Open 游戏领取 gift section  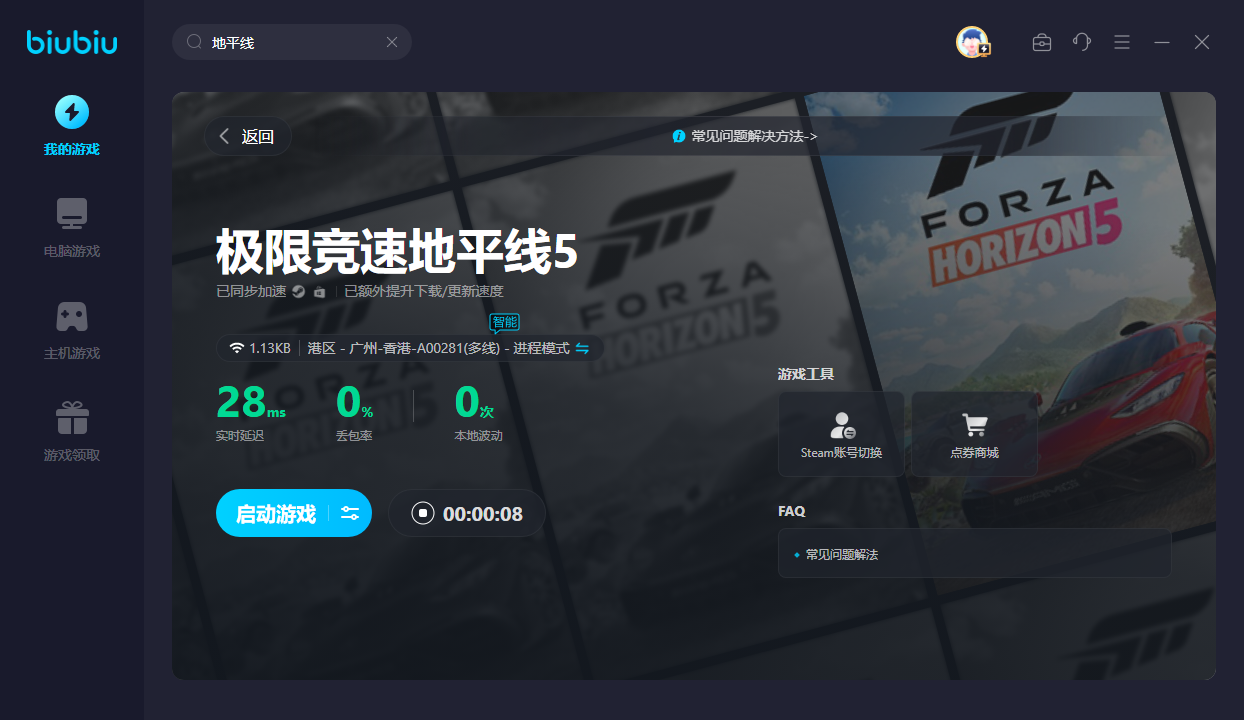pos(72,431)
